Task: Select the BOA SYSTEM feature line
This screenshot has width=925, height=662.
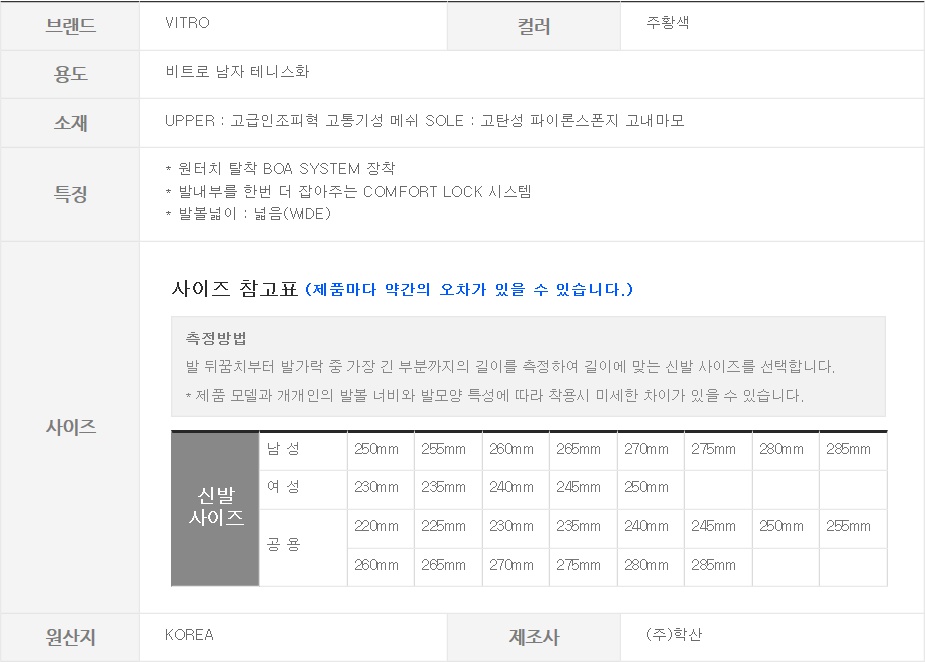Action: tap(280, 169)
